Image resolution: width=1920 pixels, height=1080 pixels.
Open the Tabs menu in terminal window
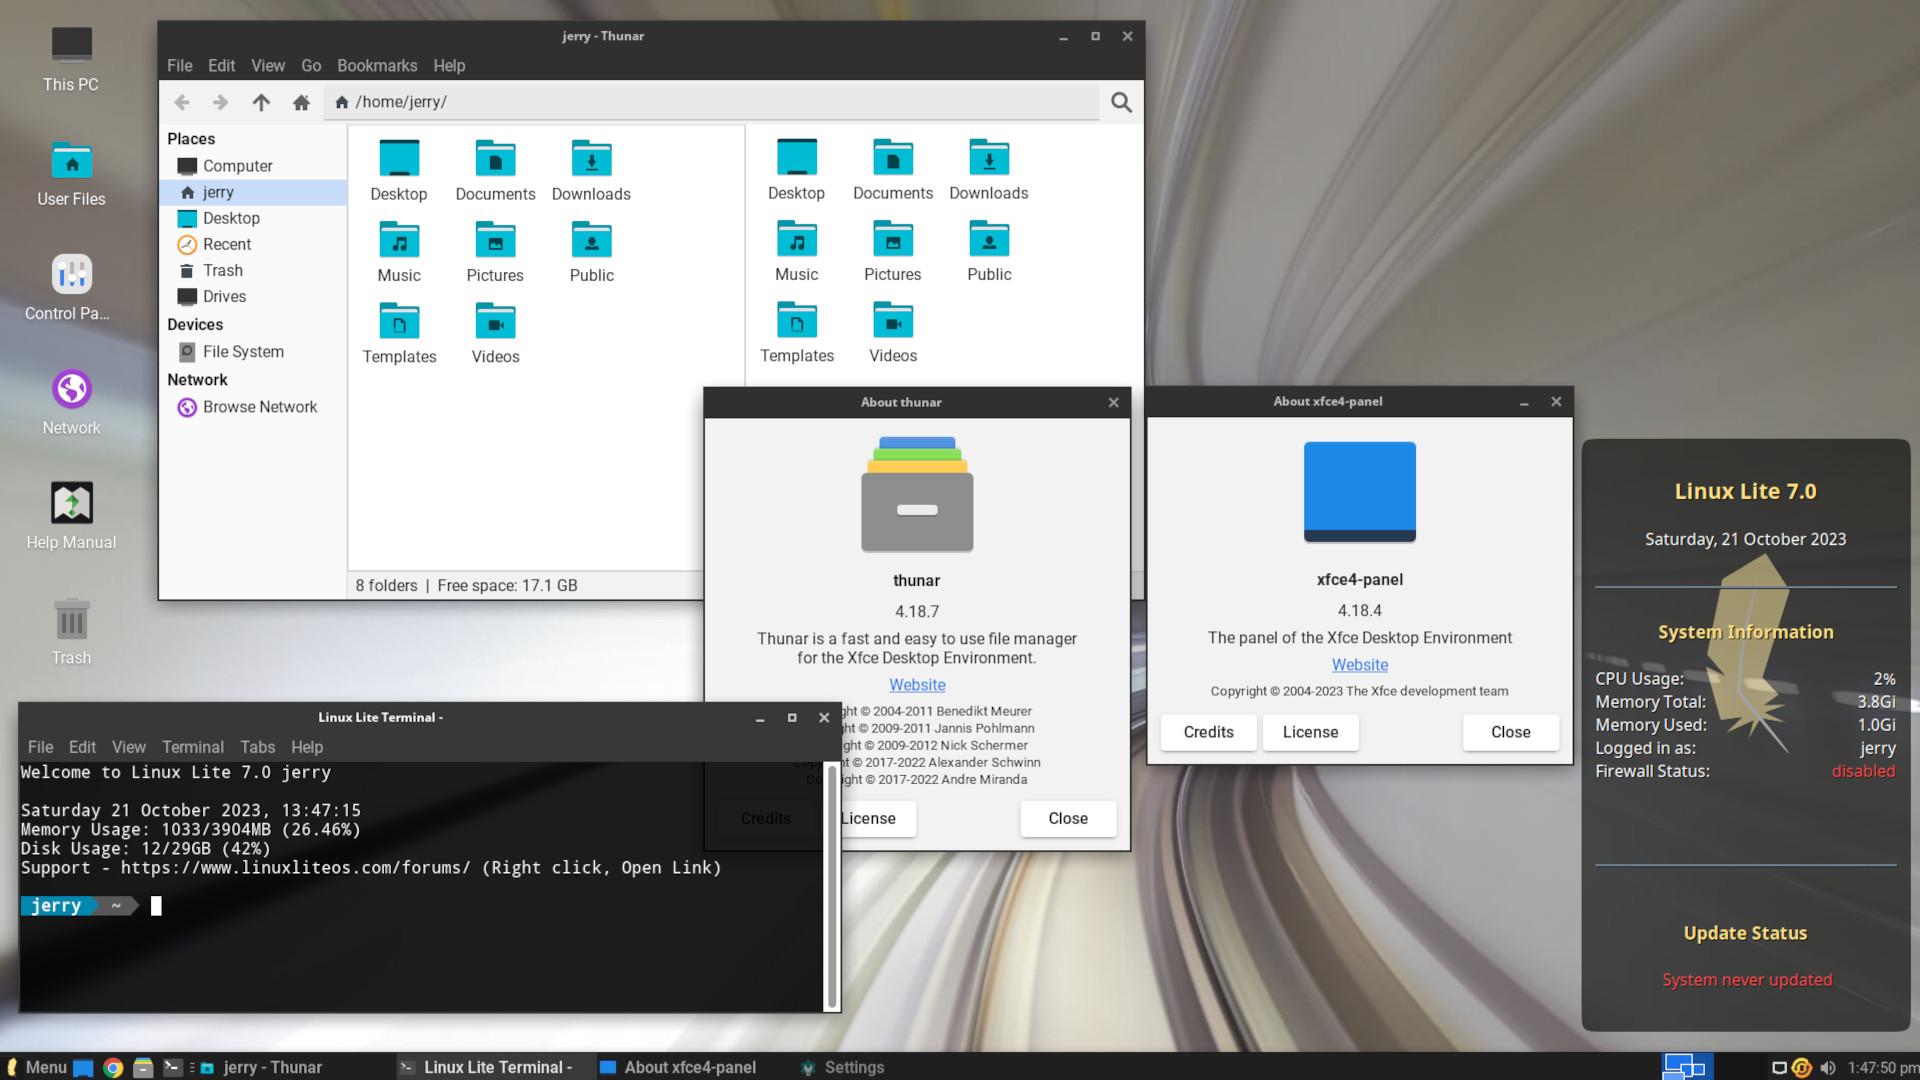[x=257, y=747]
